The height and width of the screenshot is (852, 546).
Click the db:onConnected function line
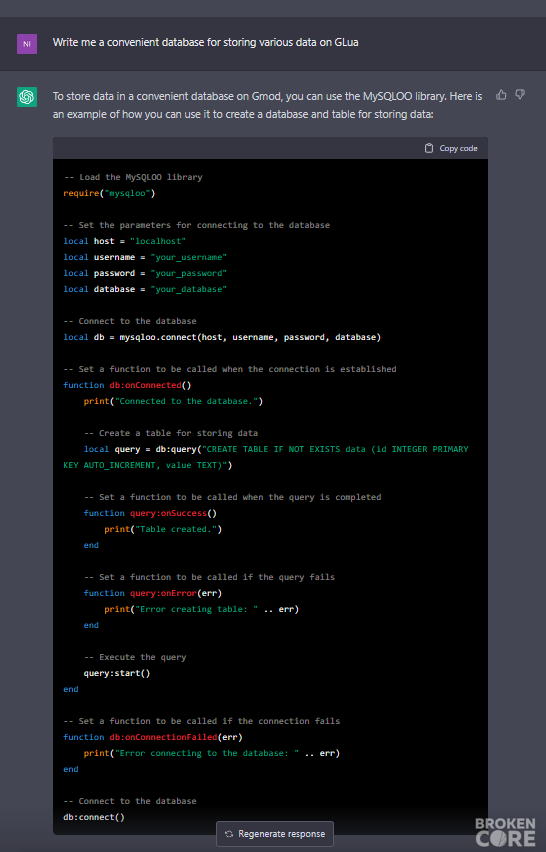[127, 385]
